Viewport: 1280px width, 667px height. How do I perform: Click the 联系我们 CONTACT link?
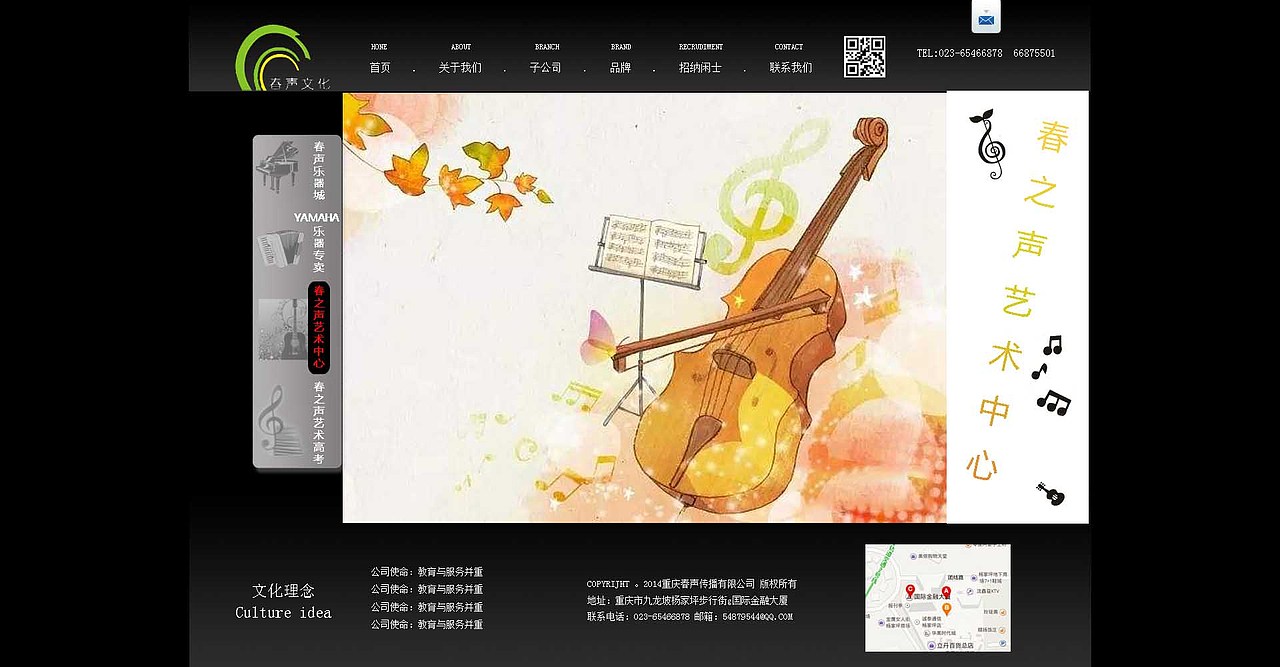click(x=788, y=67)
